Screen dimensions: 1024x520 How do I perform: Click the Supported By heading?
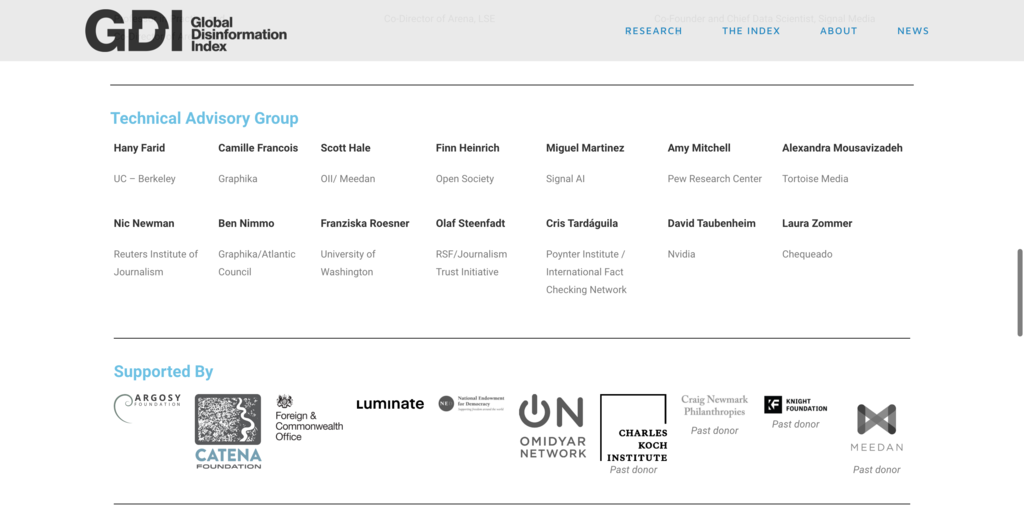click(x=163, y=372)
